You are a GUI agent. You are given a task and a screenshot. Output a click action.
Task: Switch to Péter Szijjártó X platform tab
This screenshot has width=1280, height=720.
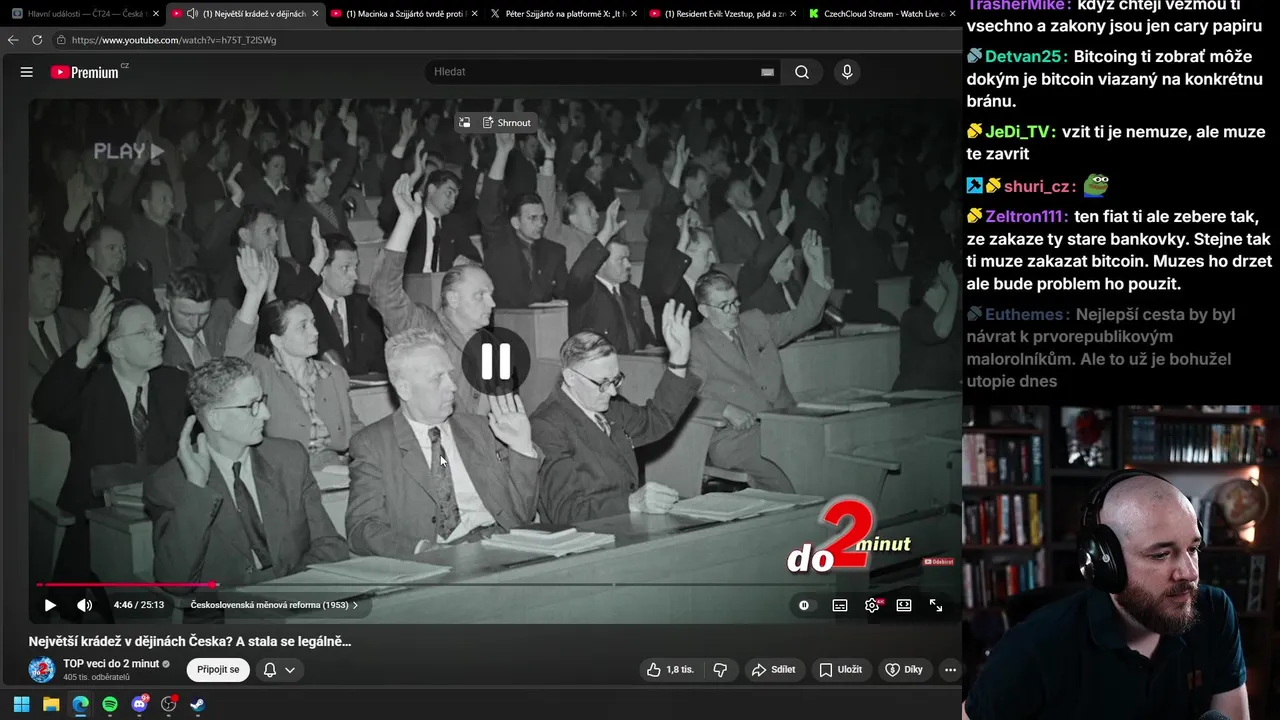tap(563, 13)
